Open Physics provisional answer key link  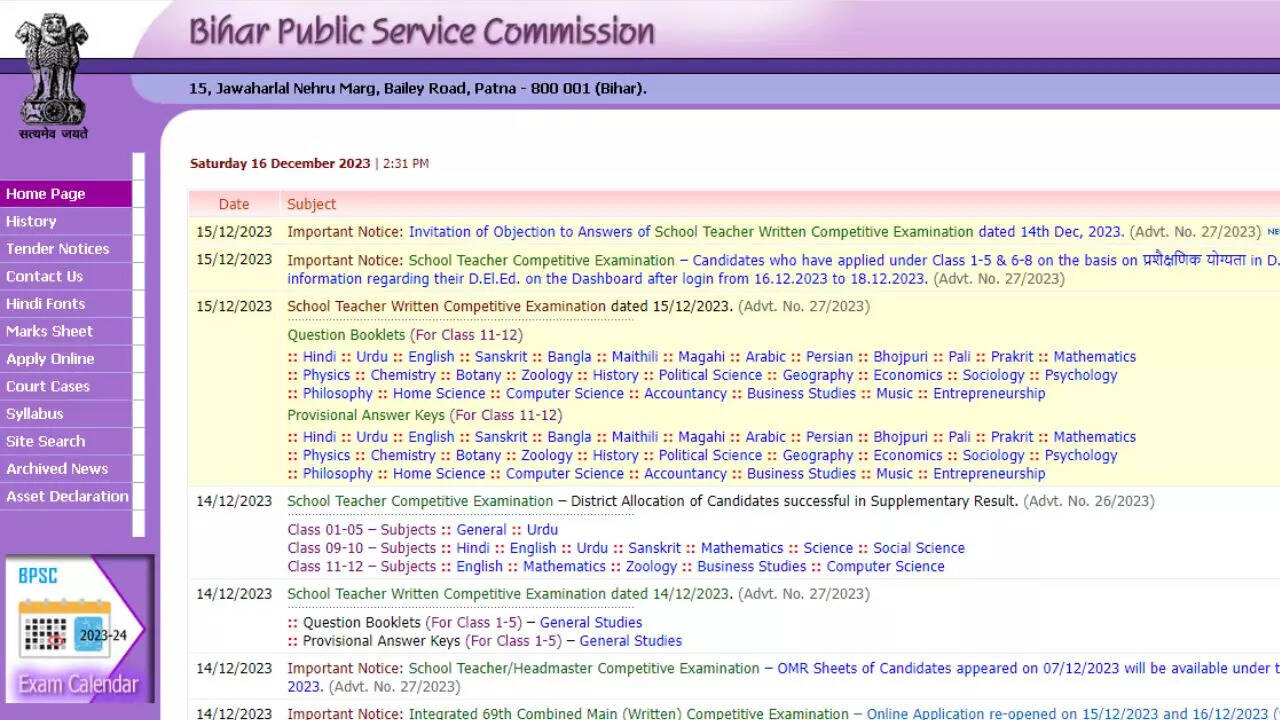click(326, 455)
